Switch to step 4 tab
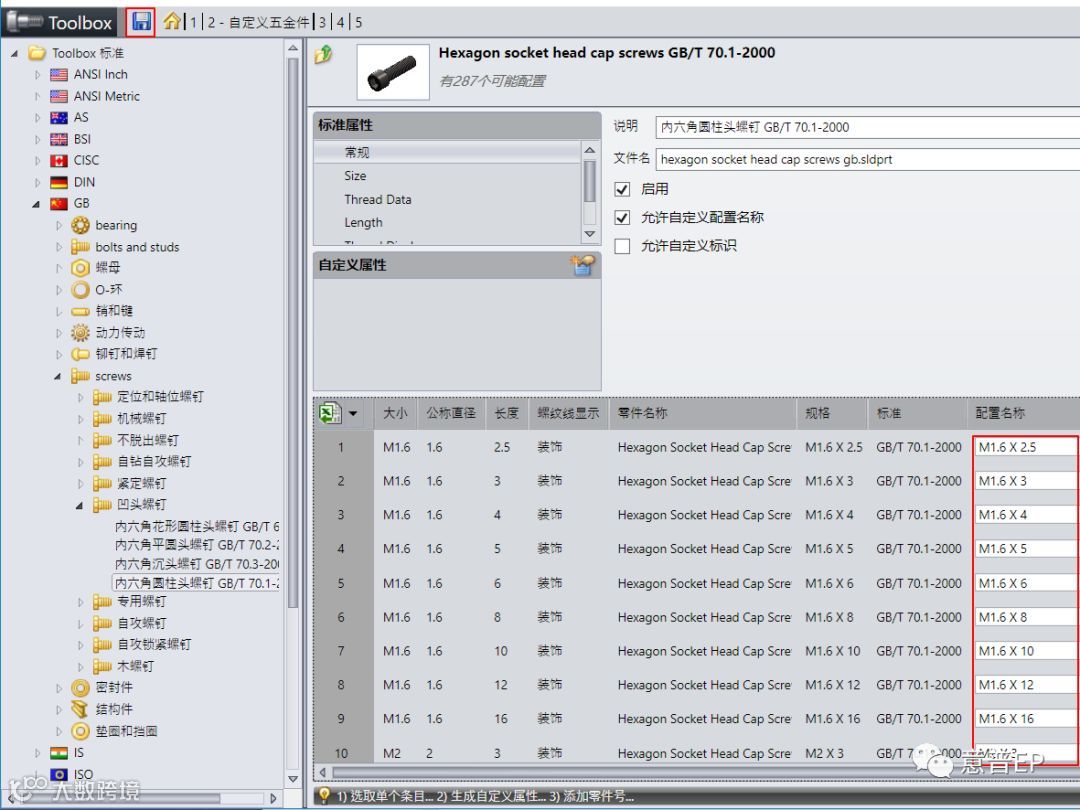This screenshot has height=810, width=1080. point(340,23)
